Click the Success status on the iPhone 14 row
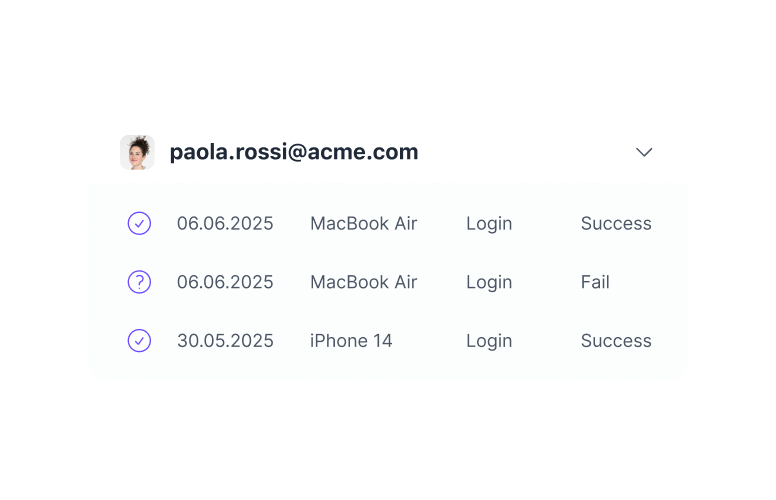The image size is (776, 500). (x=616, y=341)
